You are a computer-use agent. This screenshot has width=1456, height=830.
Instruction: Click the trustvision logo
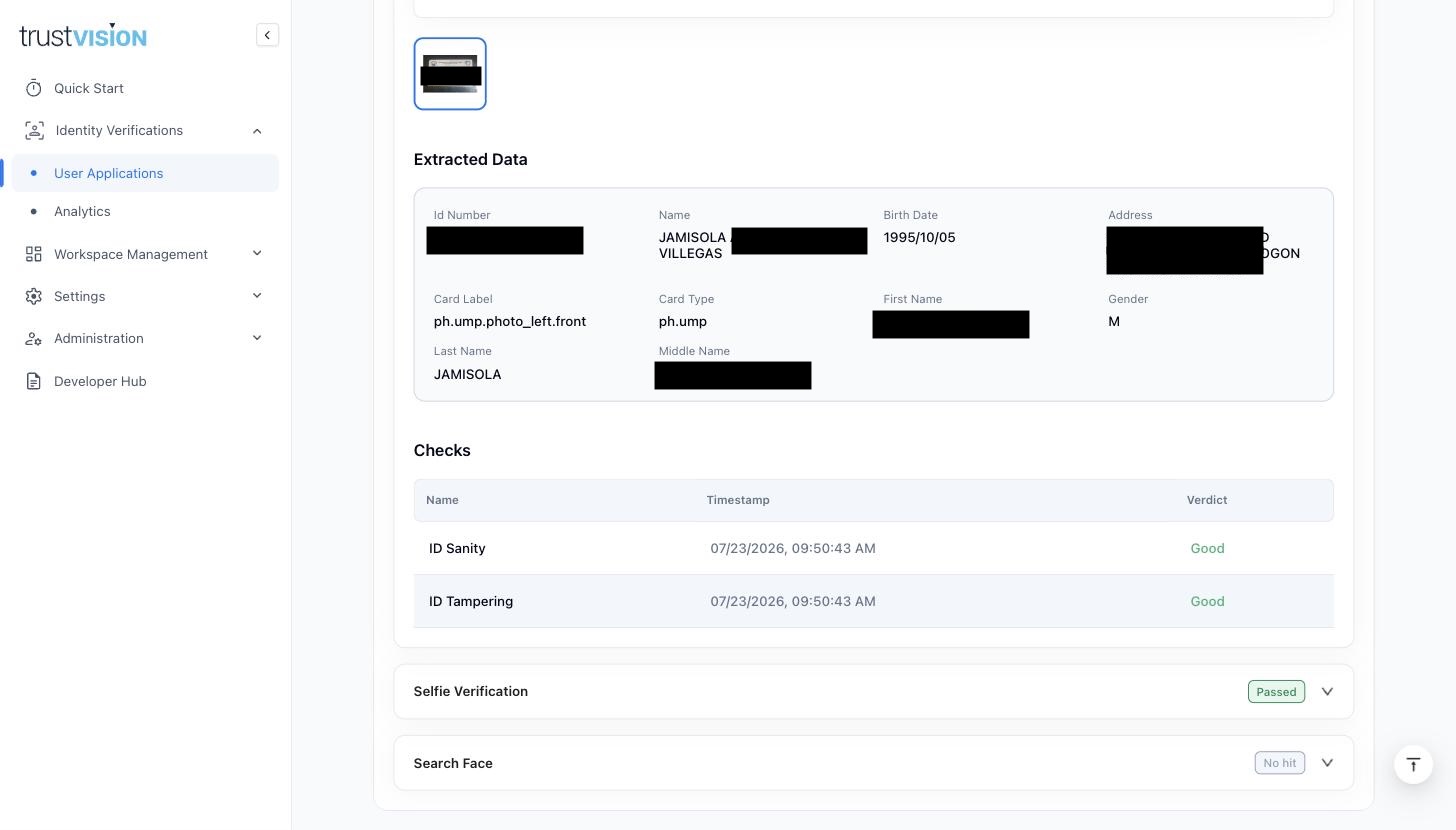click(x=83, y=36)
